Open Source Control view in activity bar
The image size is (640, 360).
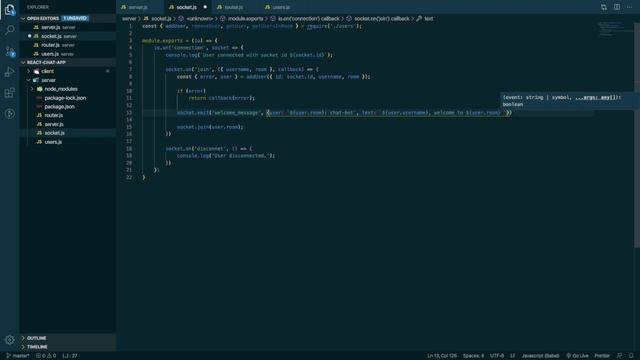[10, 51]
